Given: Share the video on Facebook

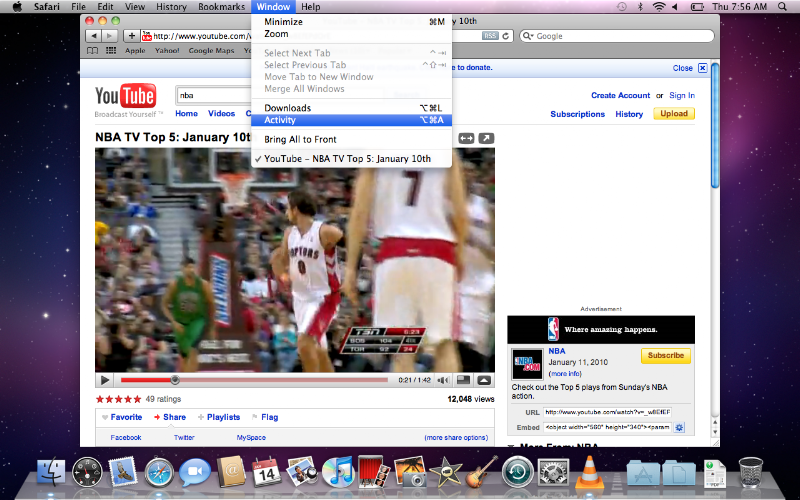Looking at the screenshot, I should coord(126,438).
